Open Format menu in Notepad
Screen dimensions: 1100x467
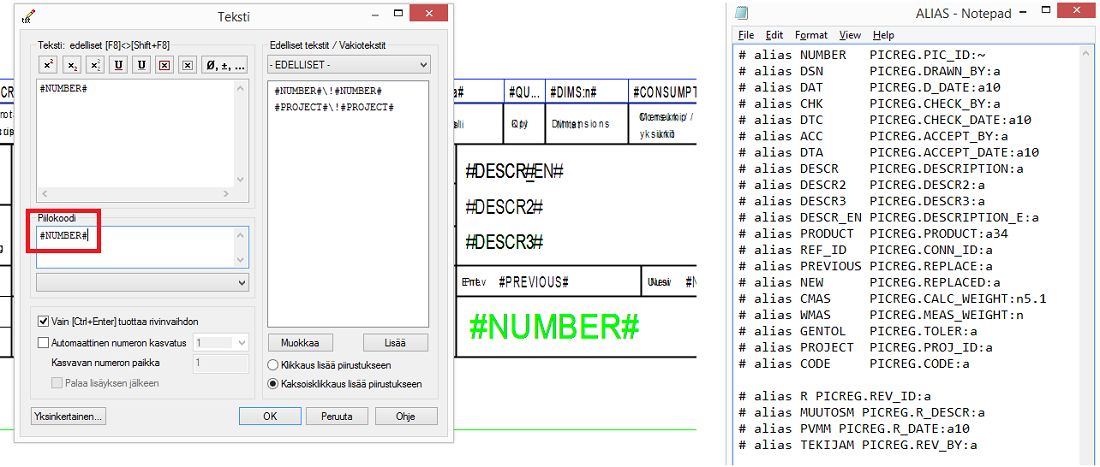point(811,35)
